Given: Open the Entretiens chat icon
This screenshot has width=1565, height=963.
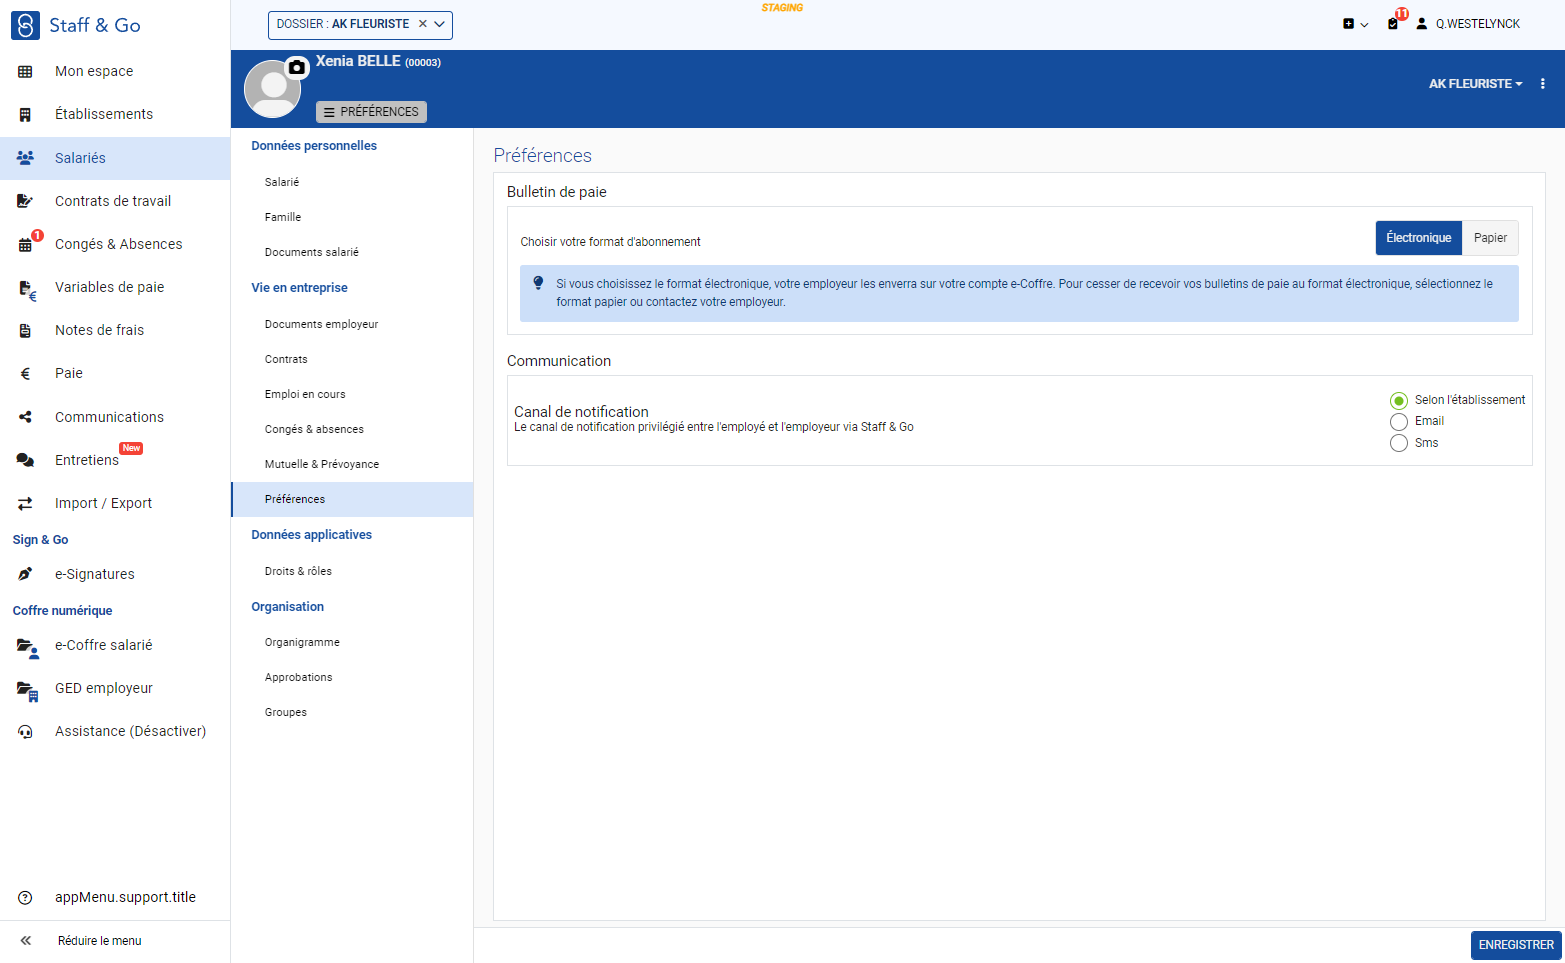Looking at the screenshot, I should tap(25, 460).
